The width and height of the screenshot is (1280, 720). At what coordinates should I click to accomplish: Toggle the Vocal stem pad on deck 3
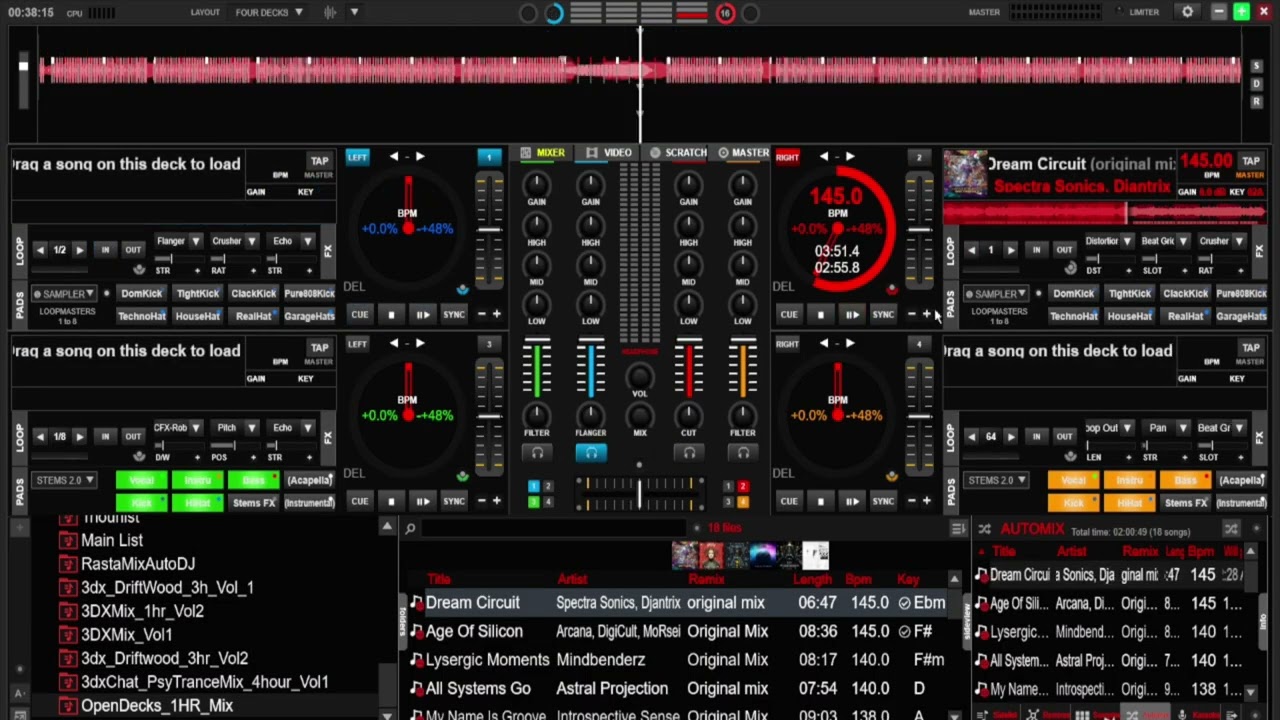[141, 480]
